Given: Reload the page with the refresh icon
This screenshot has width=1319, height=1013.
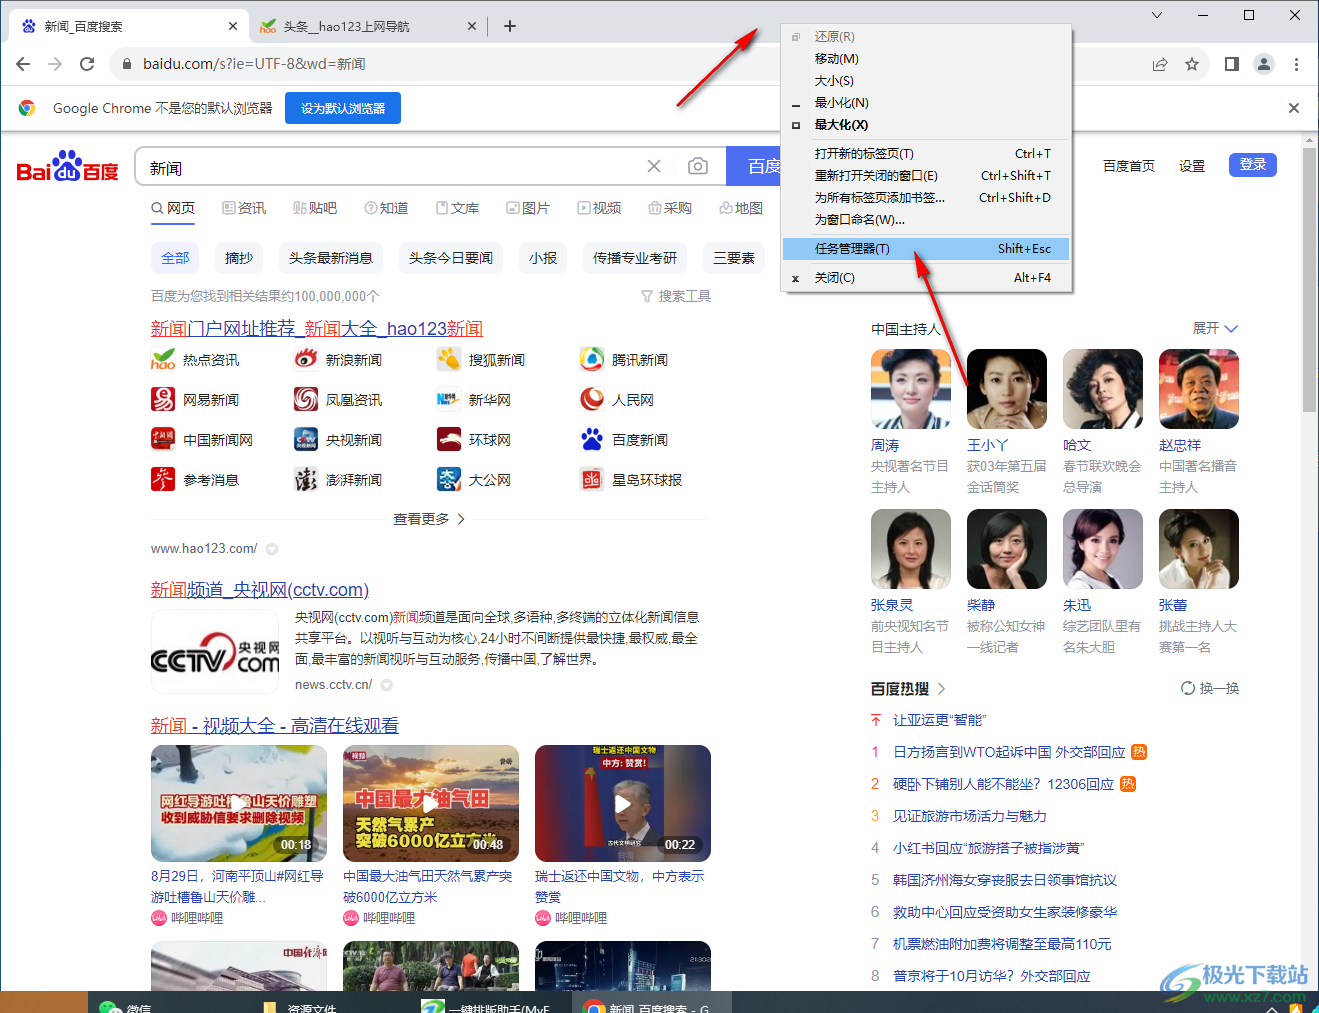Looking at the screenshot, I should tap(87, 64).
